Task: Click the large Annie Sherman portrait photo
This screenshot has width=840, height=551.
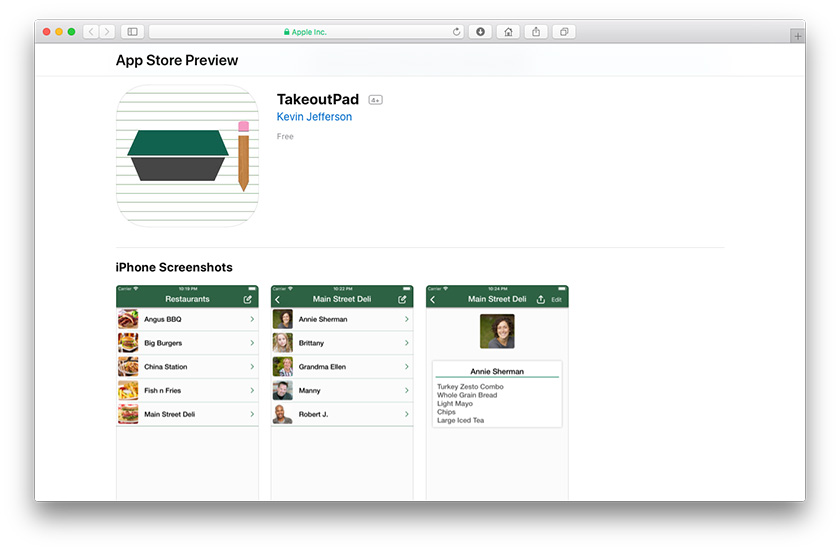Action: [497, 331]
